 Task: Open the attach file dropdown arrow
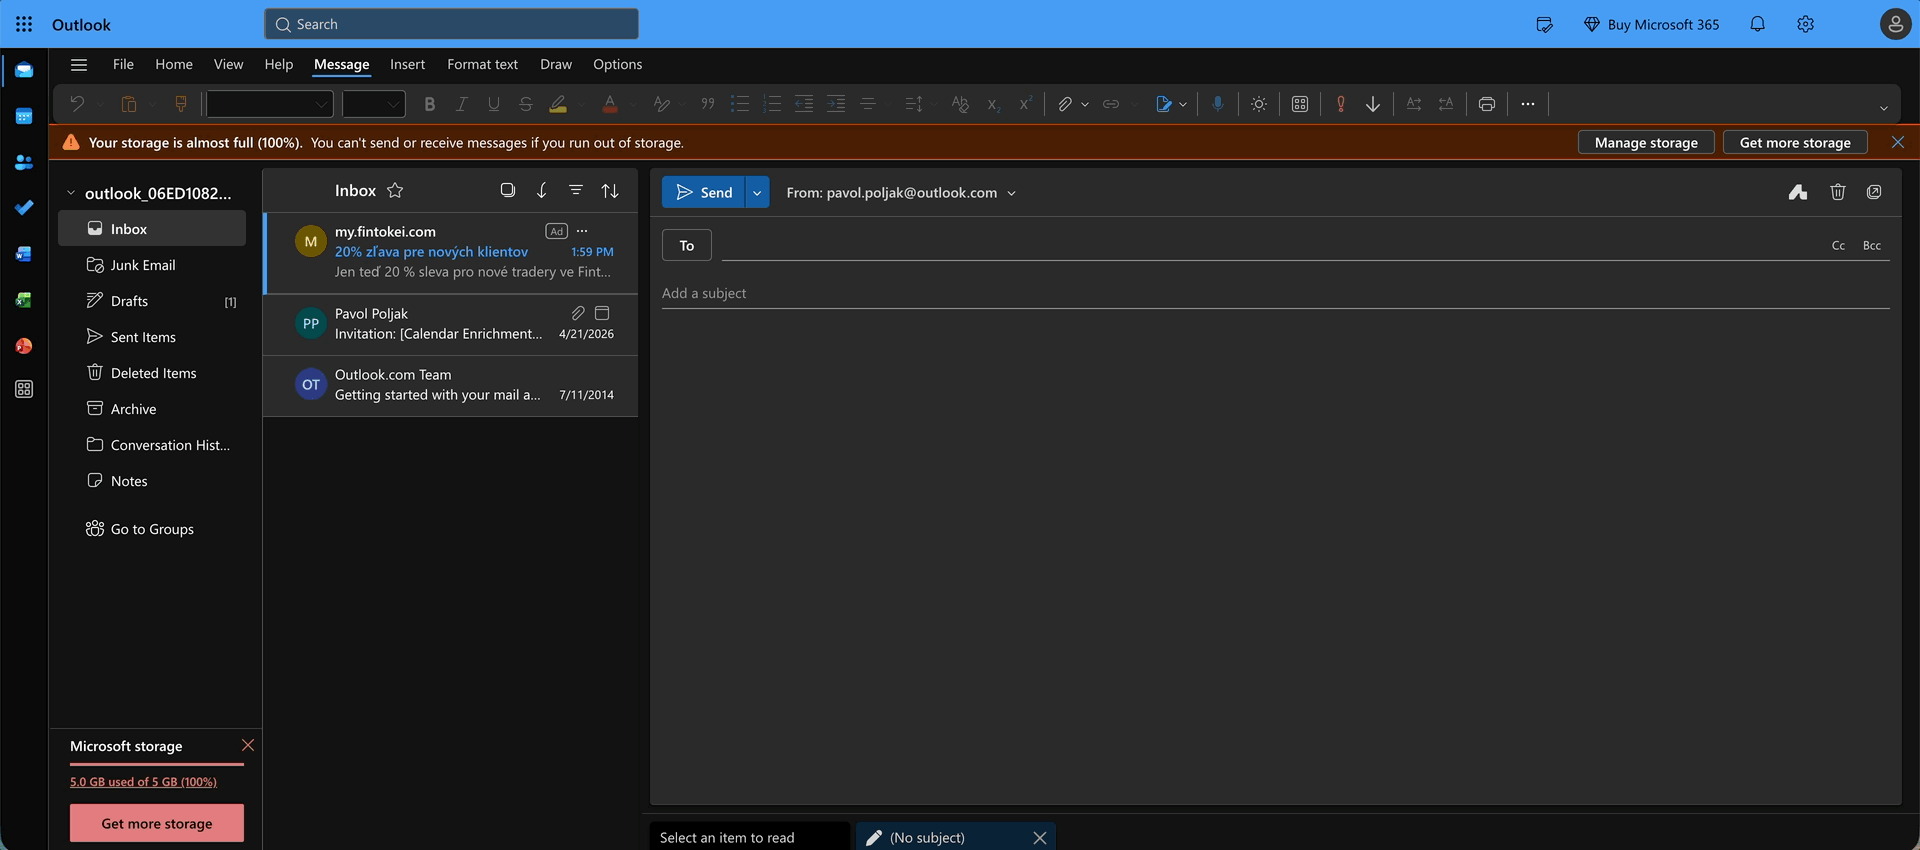[1085, 104]
